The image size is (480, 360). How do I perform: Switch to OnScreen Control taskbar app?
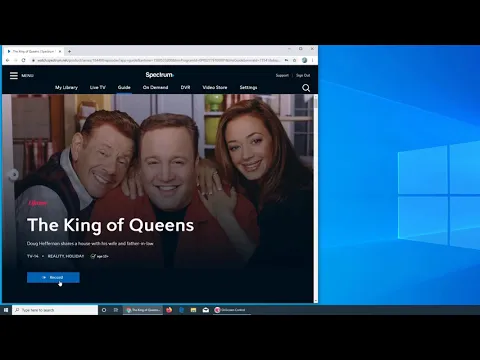[x=232, y=310]
